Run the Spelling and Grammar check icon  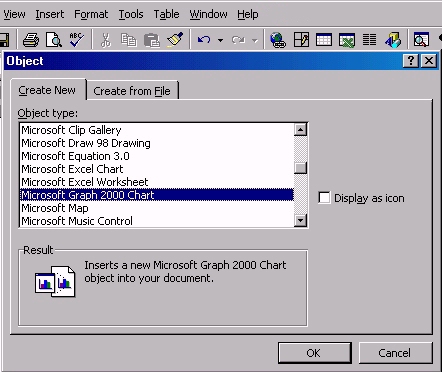click(76, 40)
